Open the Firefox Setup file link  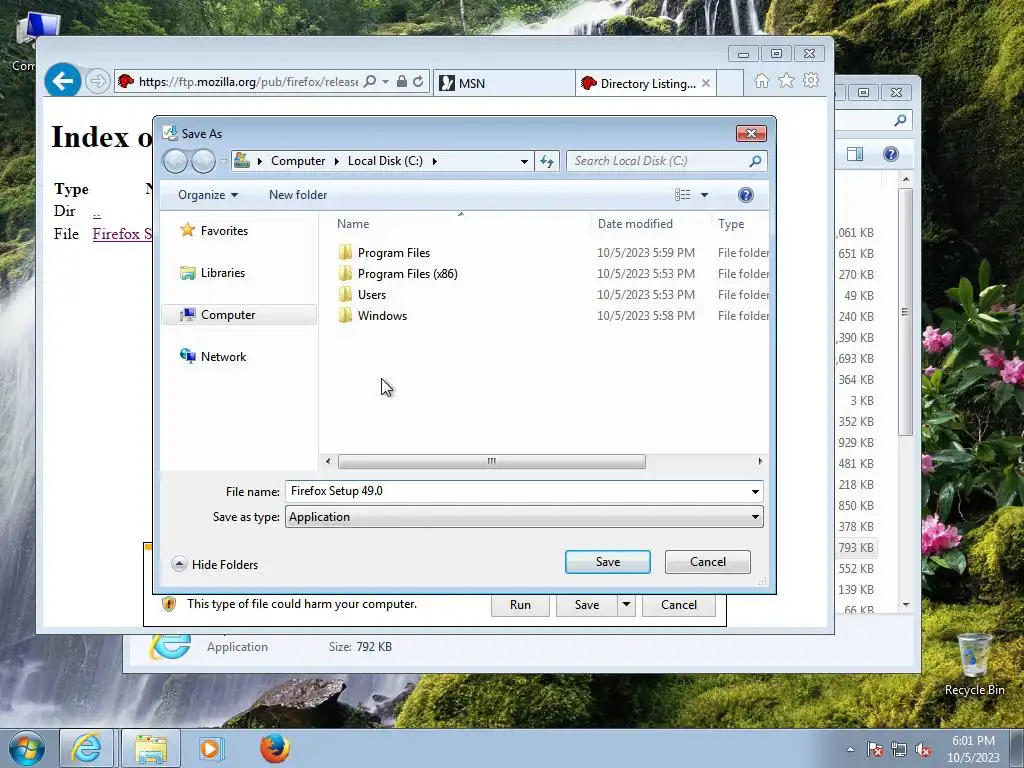point(122,234)
